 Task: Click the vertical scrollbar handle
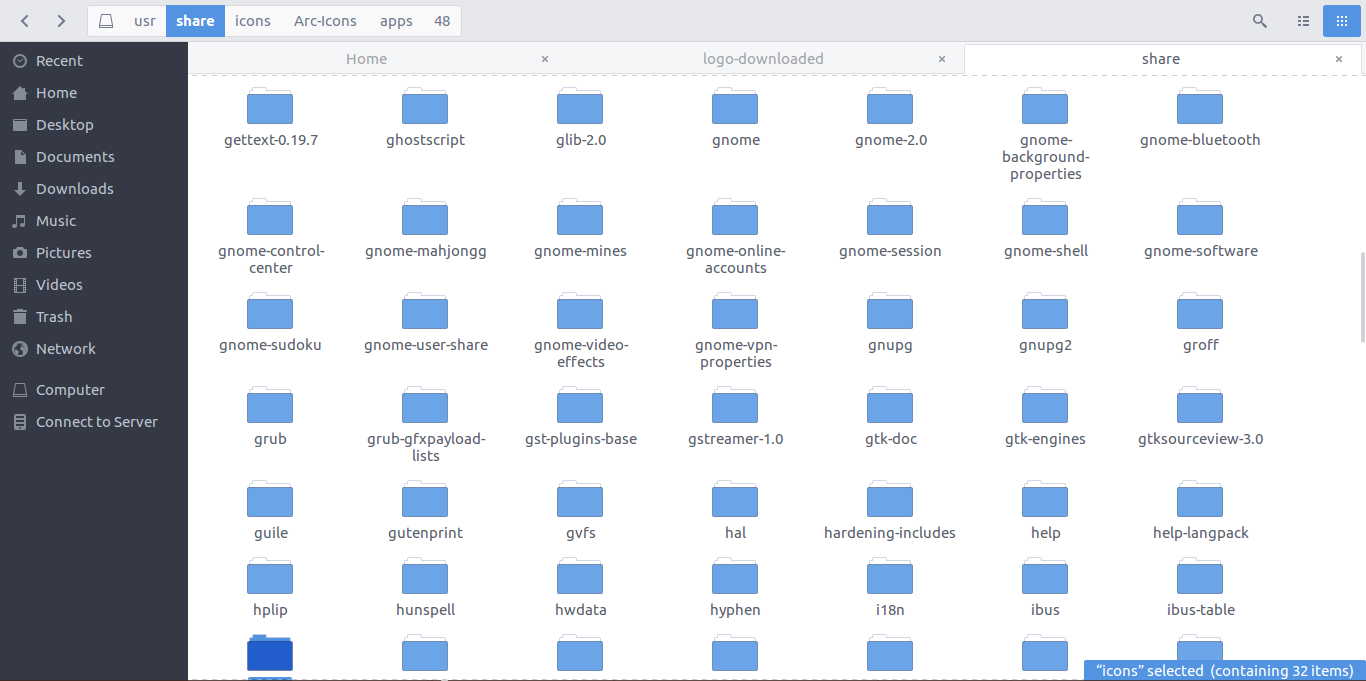point(1361,297)
